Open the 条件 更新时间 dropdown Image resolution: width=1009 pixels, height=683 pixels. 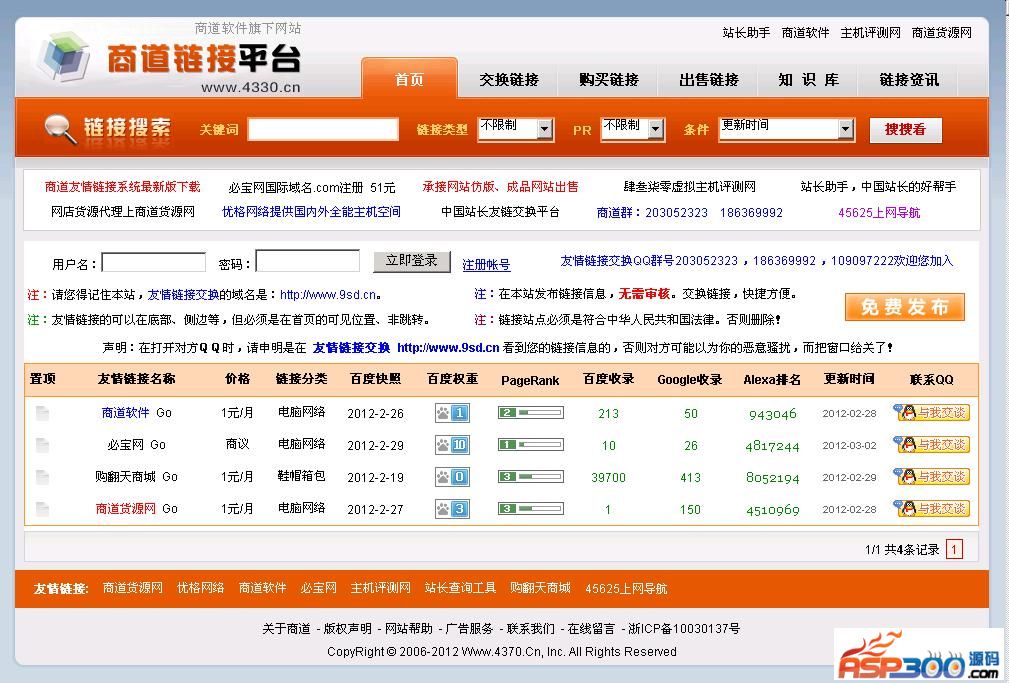point(787,129)
